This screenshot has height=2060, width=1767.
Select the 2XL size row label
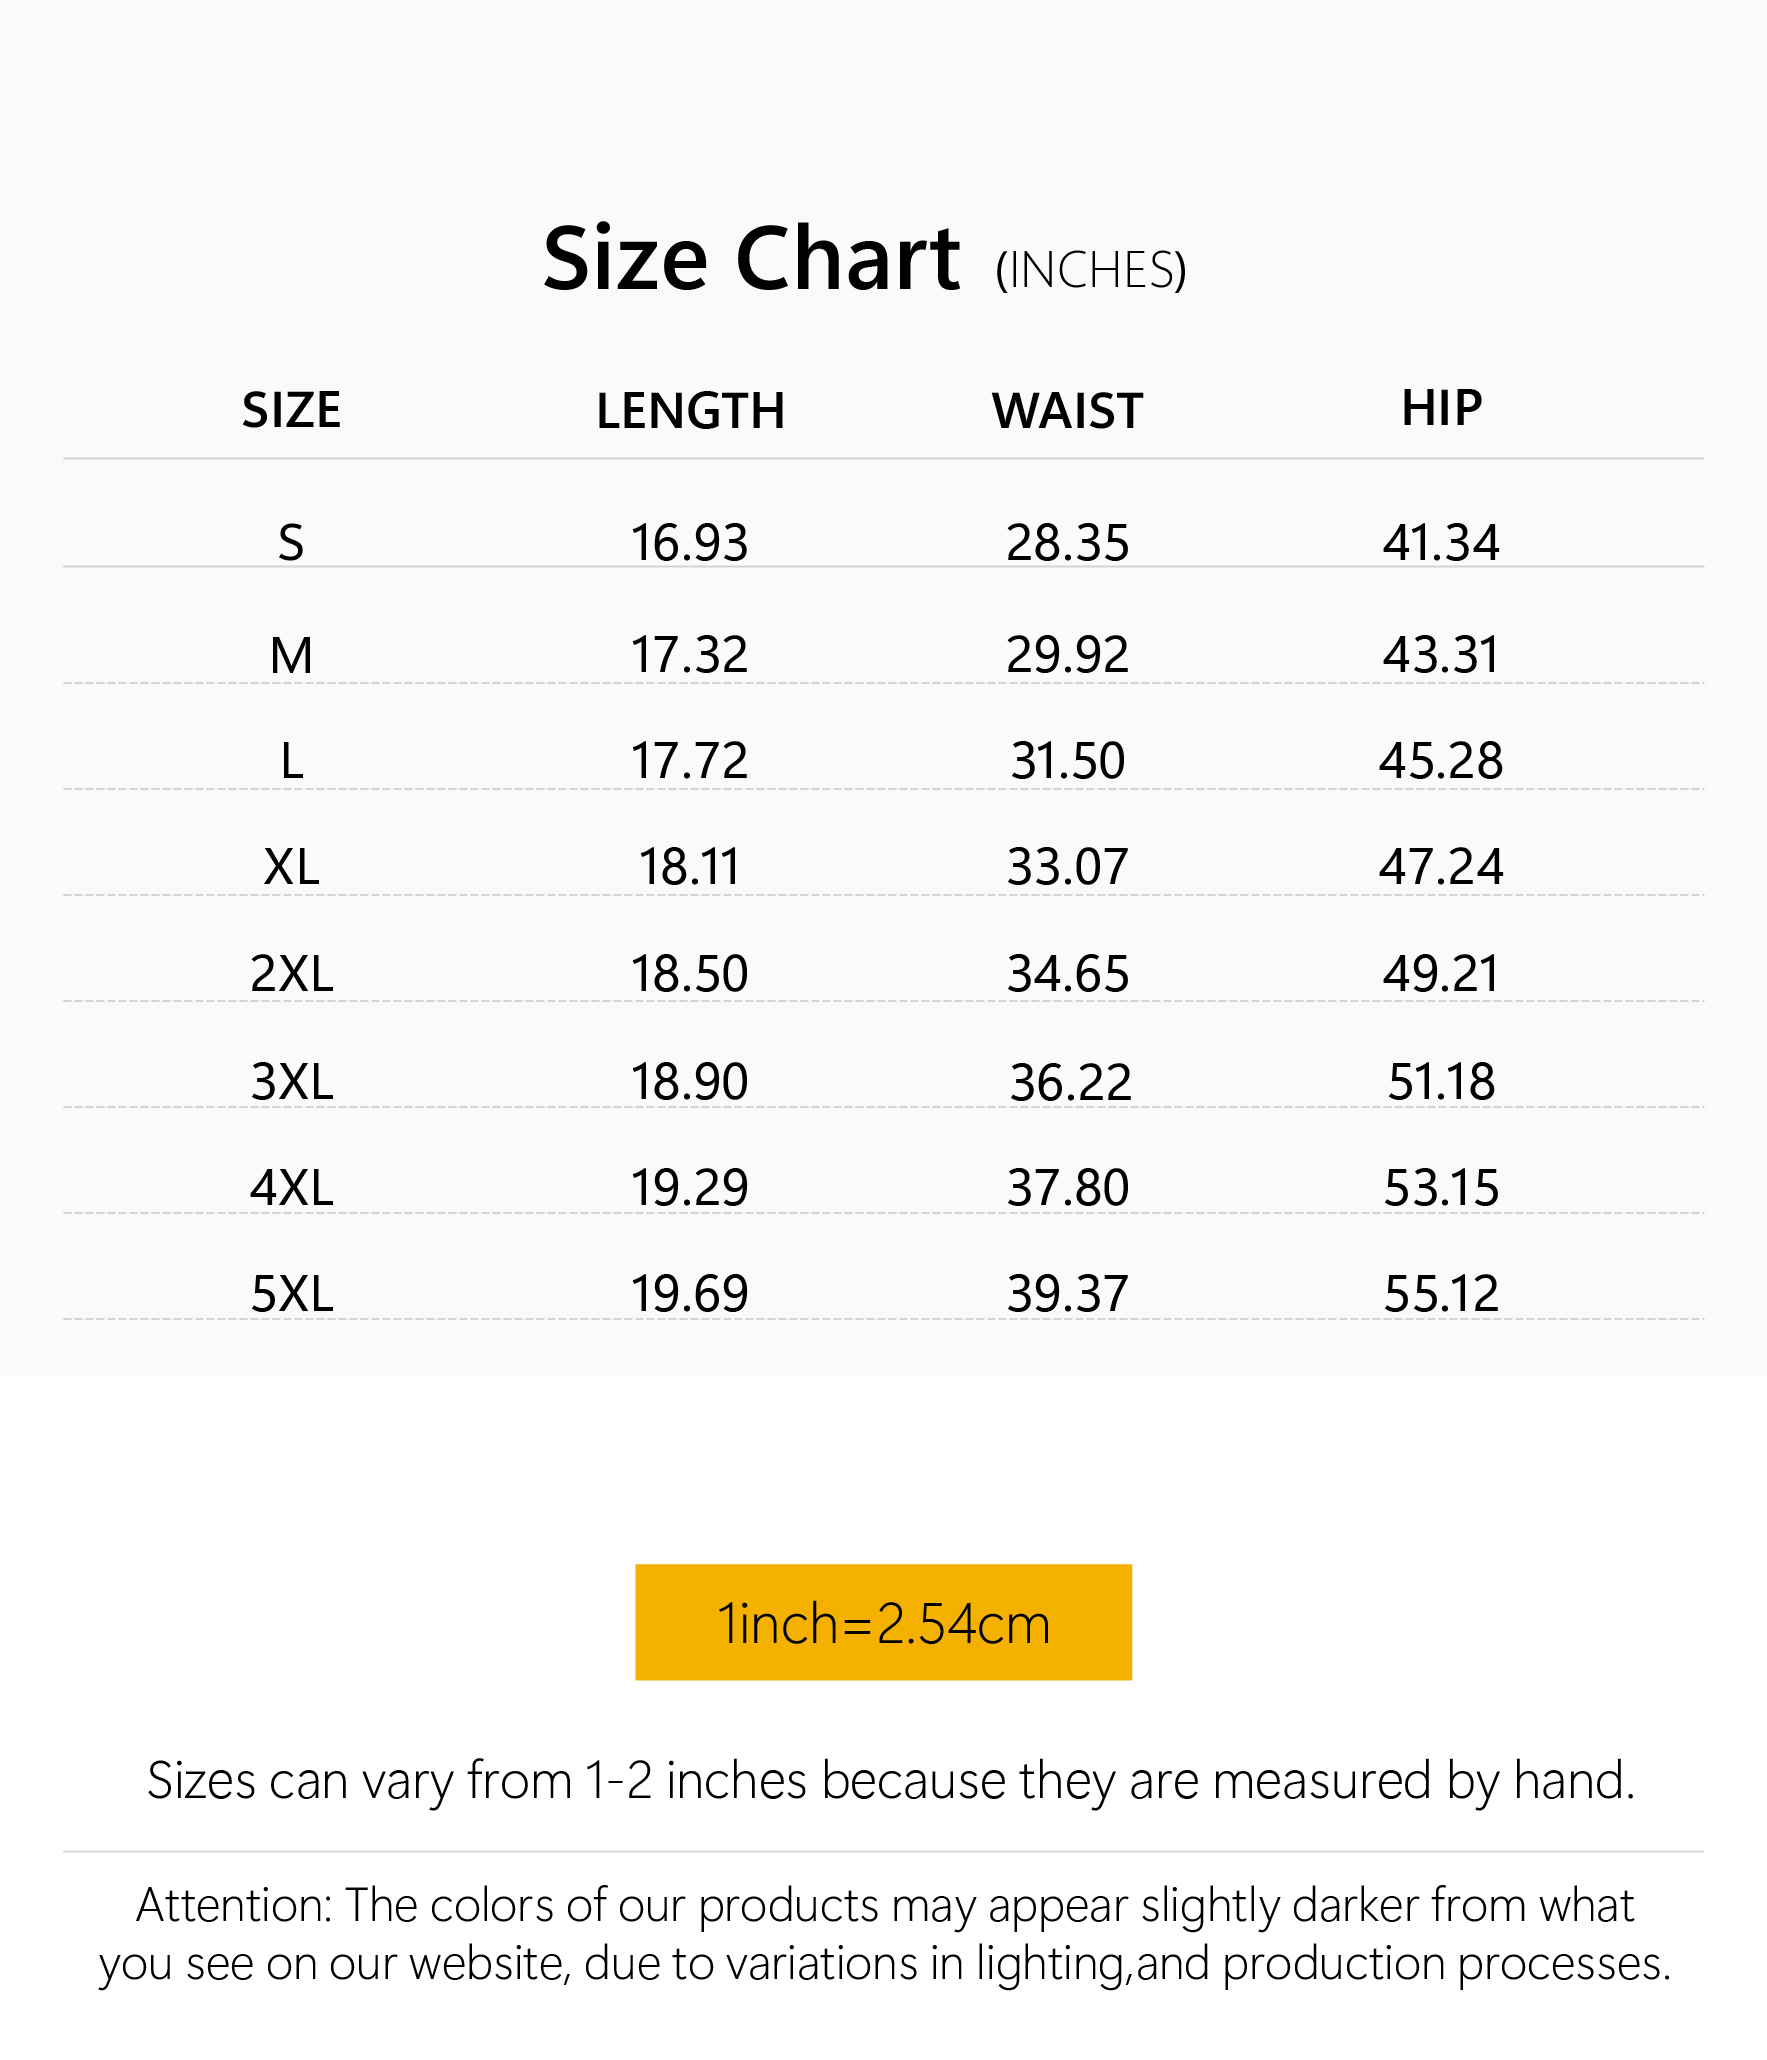[291, 974]
